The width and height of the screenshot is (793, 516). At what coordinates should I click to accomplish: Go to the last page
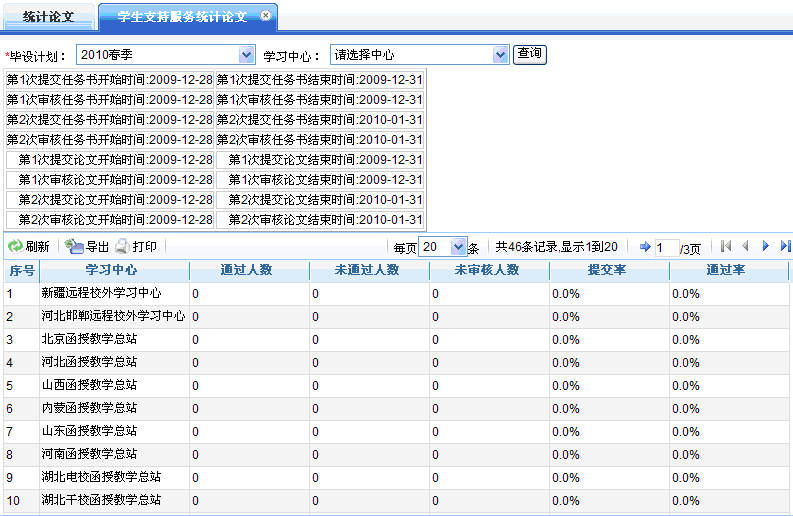785,246
